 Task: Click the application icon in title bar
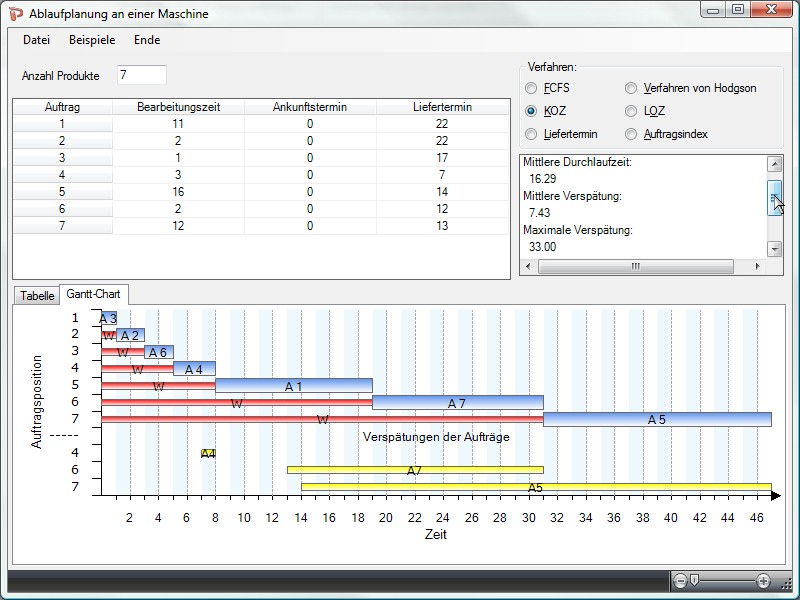click(x=17, y=13)
